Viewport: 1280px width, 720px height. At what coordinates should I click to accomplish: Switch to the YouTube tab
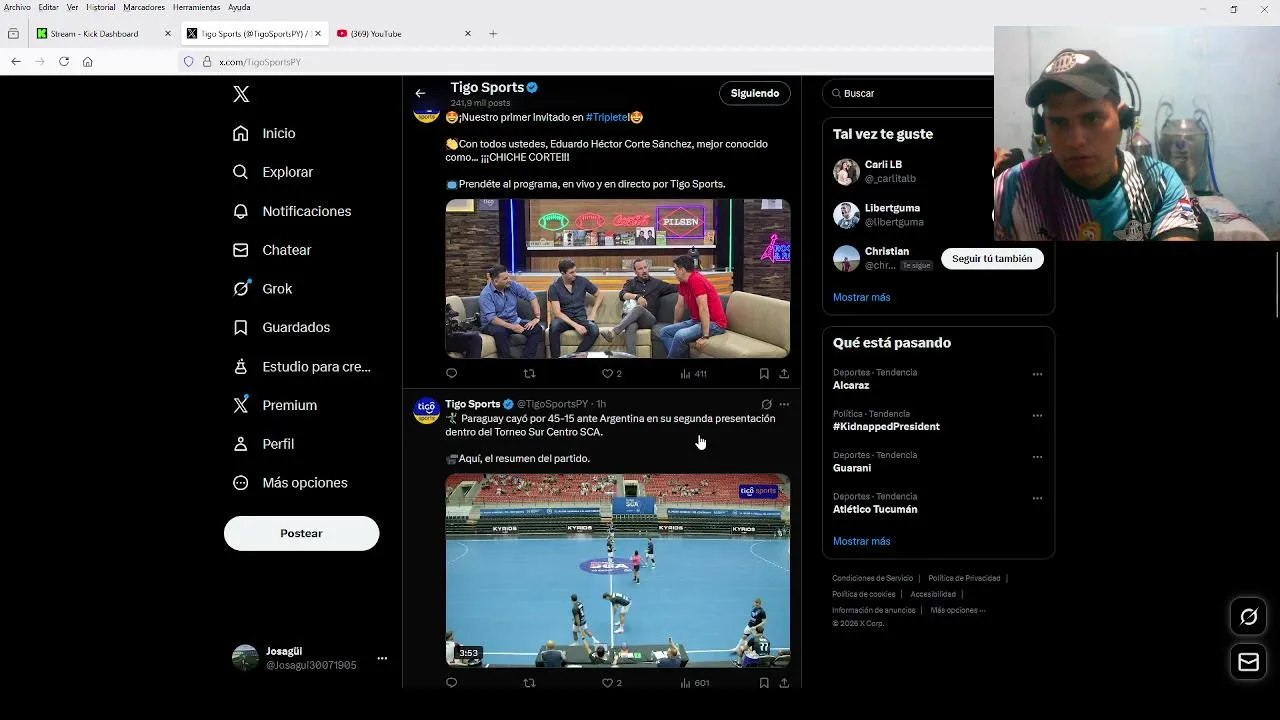404,33
